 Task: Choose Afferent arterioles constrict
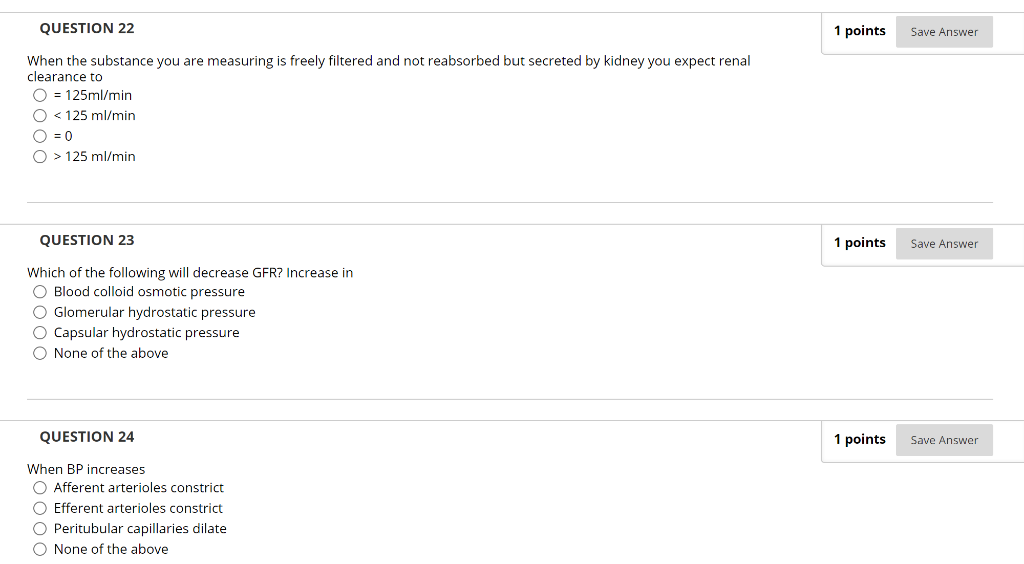tap(40, 488)
